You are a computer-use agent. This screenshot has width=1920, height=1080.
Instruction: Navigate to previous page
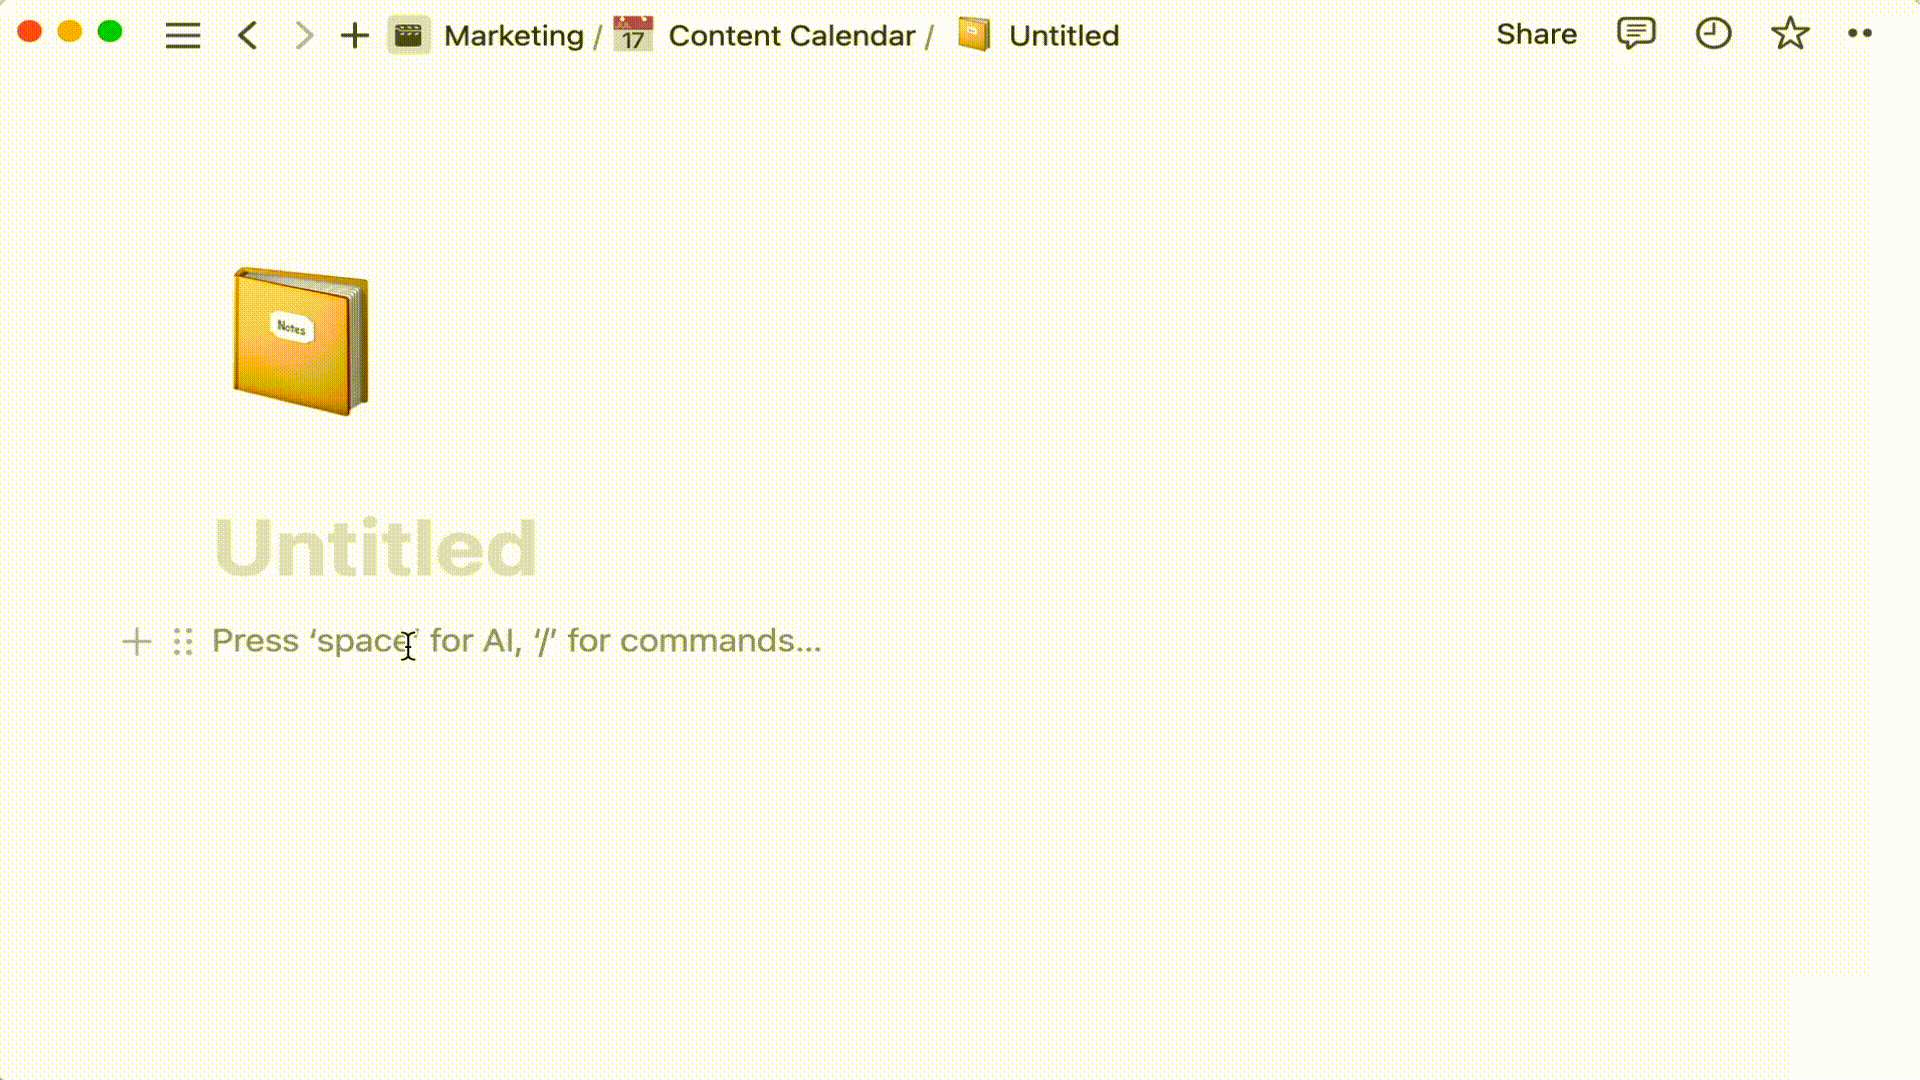point(248,34)
